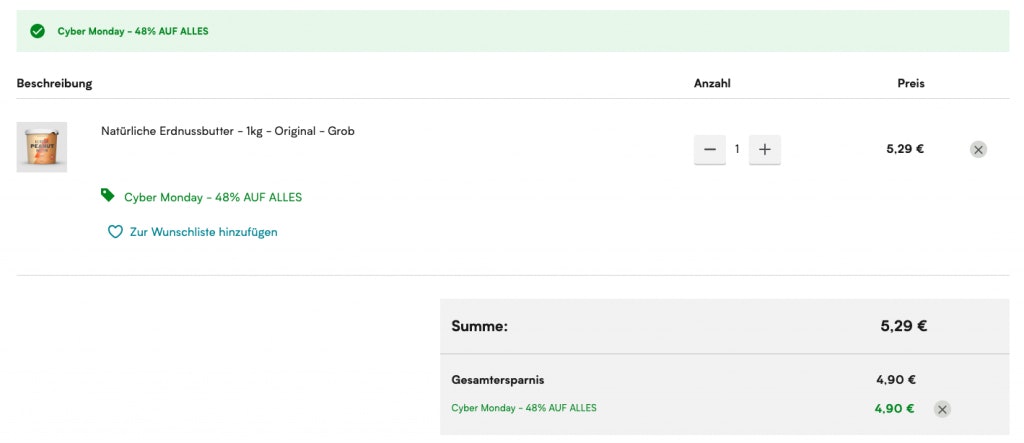Click the quantity value field

pyautogui.click(x=737, y=149)
